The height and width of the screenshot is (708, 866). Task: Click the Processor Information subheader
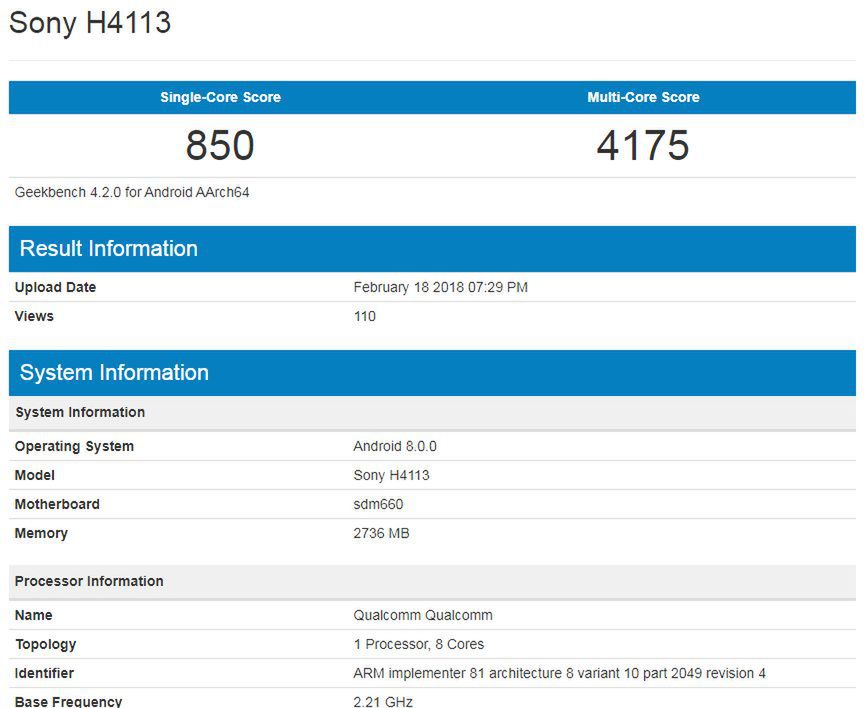coord(432,582)
